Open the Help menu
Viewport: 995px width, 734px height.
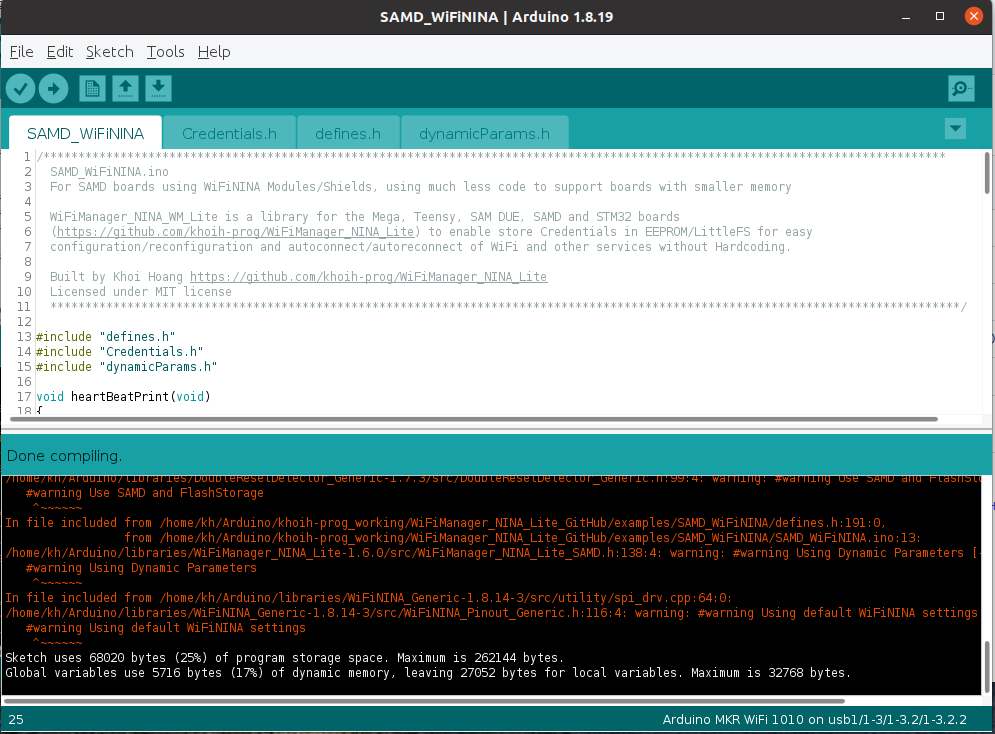click(x=214, y=51)
